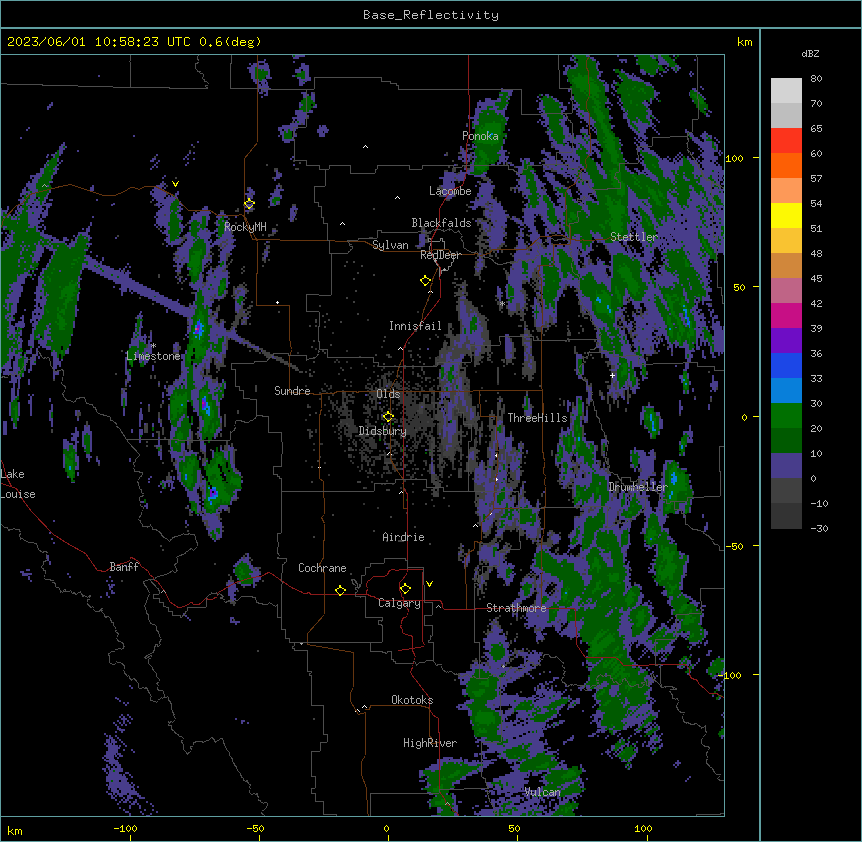The width and height of the screenshot is (862, 842).
Task: Click the Limestone label
Action: tap(153, 356)
